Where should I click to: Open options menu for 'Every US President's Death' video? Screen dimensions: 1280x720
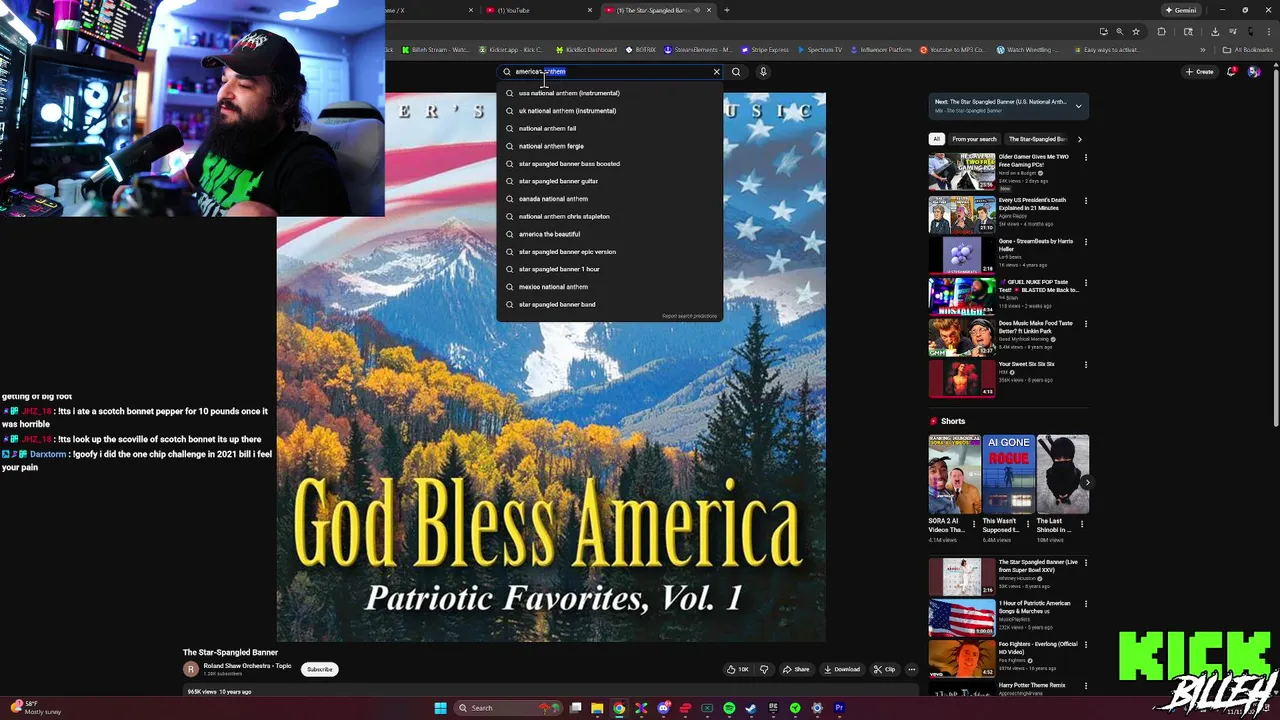(x=1085, y=200)
